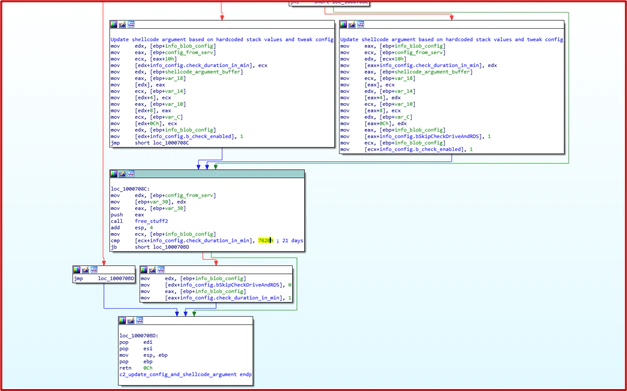Click 'mov [edx+info_config.check_duration_in_min], ecx' line
The image size is (627, 391).
(x=189, y=65)
